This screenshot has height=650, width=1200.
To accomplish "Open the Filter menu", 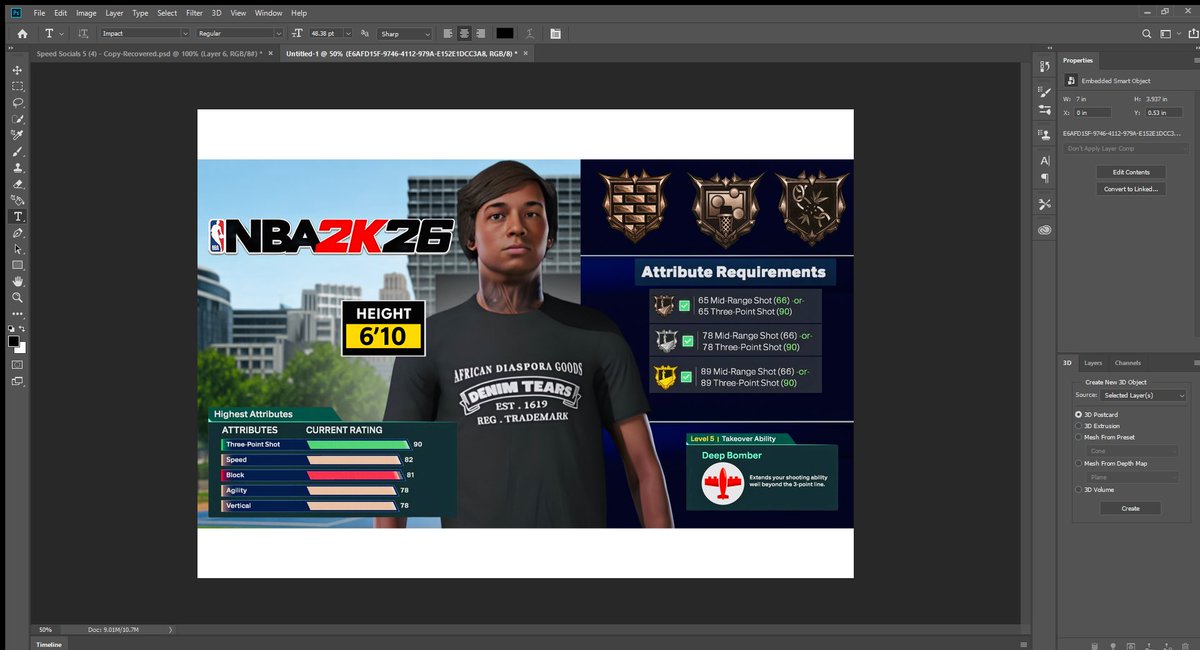I will pos(194,13).
